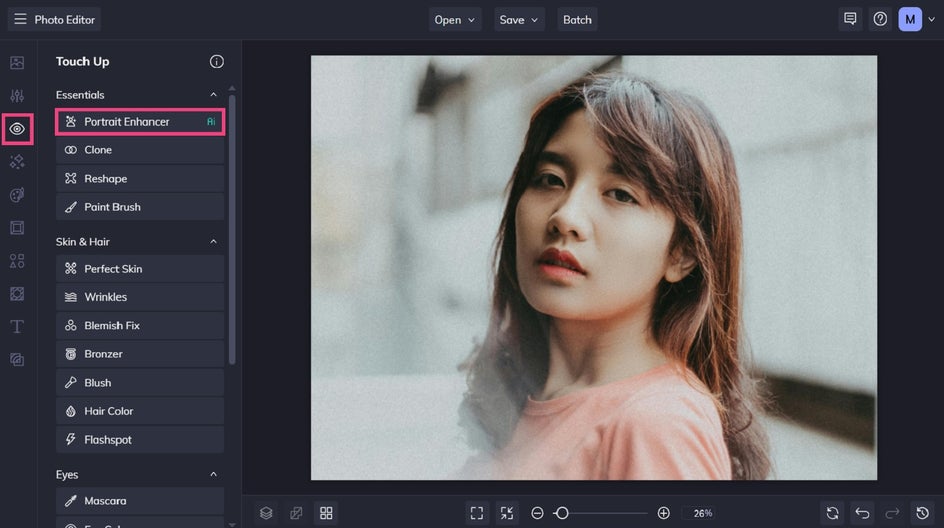Click the Photo Editor title label
Image resolution: width=944 pixels, height=528 pixels.
[x=64, y=19]
